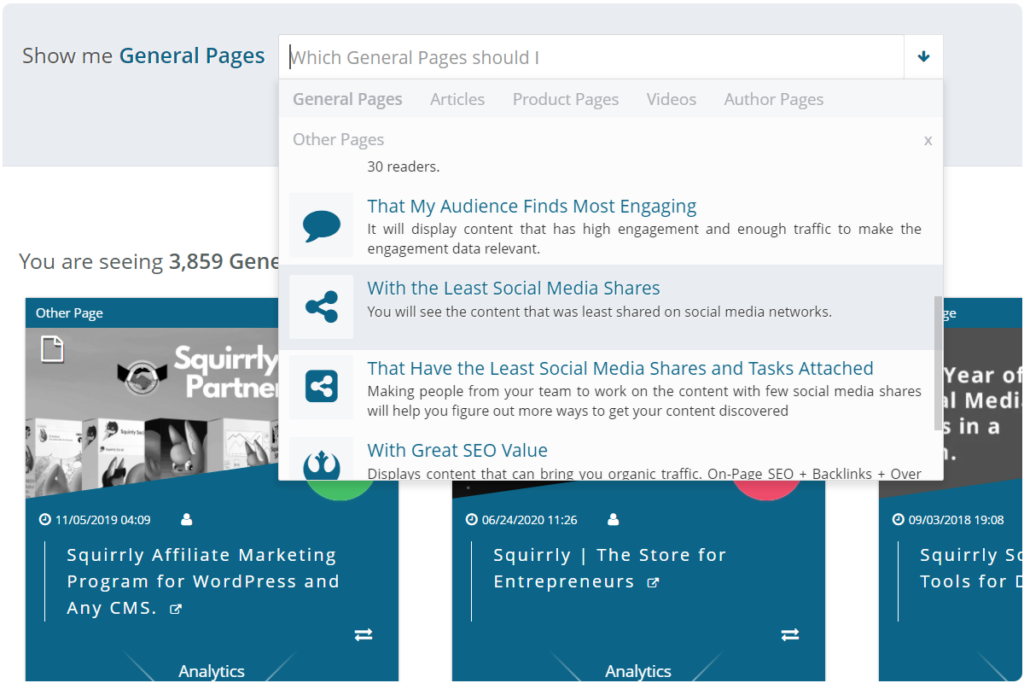Screen dimensions: 1024x683
Task: Click the swap arrows icon on Store for Entrepreneurs card
Action: coord(790,635)
